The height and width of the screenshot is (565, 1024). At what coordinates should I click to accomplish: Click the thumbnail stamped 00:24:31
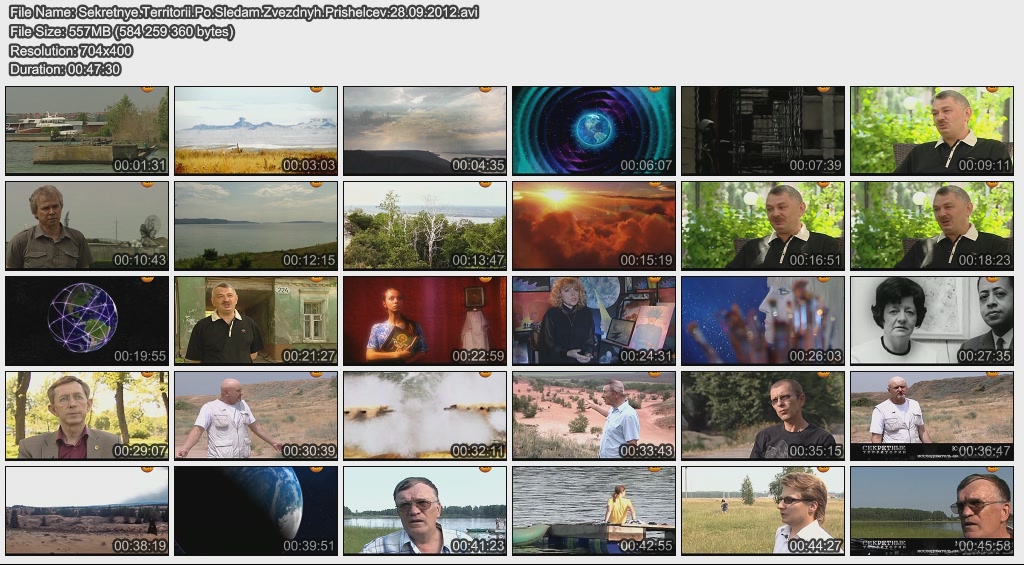tap(594, 321)
